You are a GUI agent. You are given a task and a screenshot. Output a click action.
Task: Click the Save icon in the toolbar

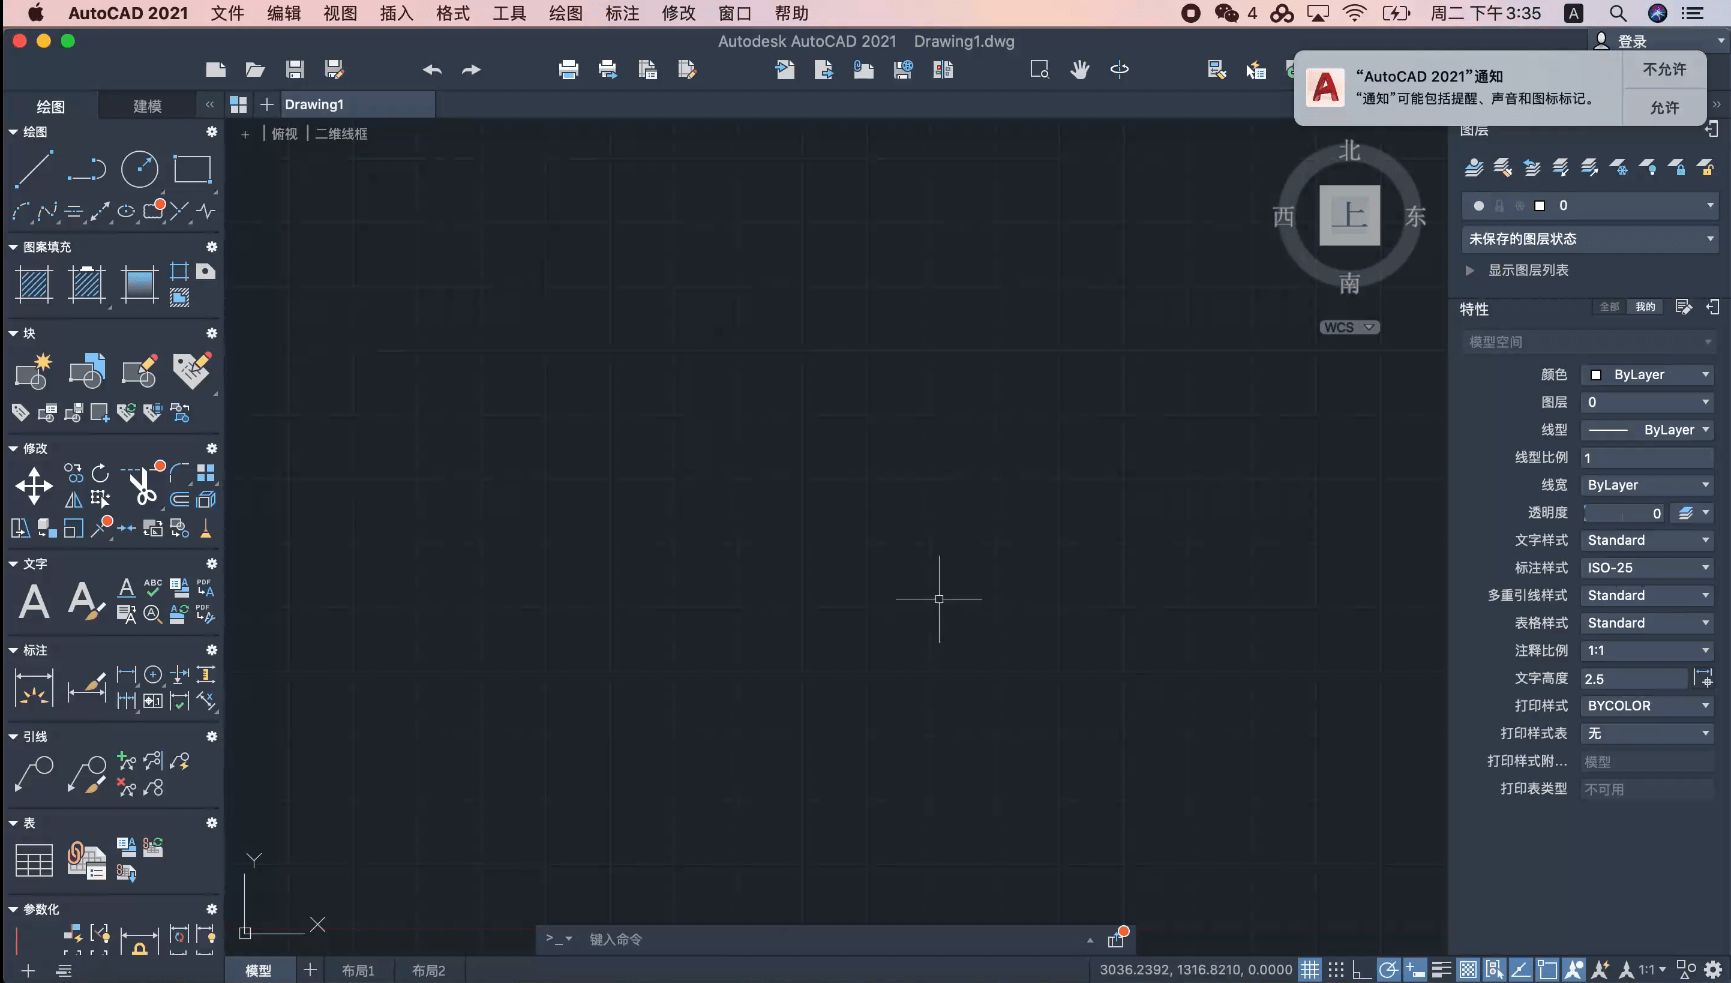tap(295, 69)
